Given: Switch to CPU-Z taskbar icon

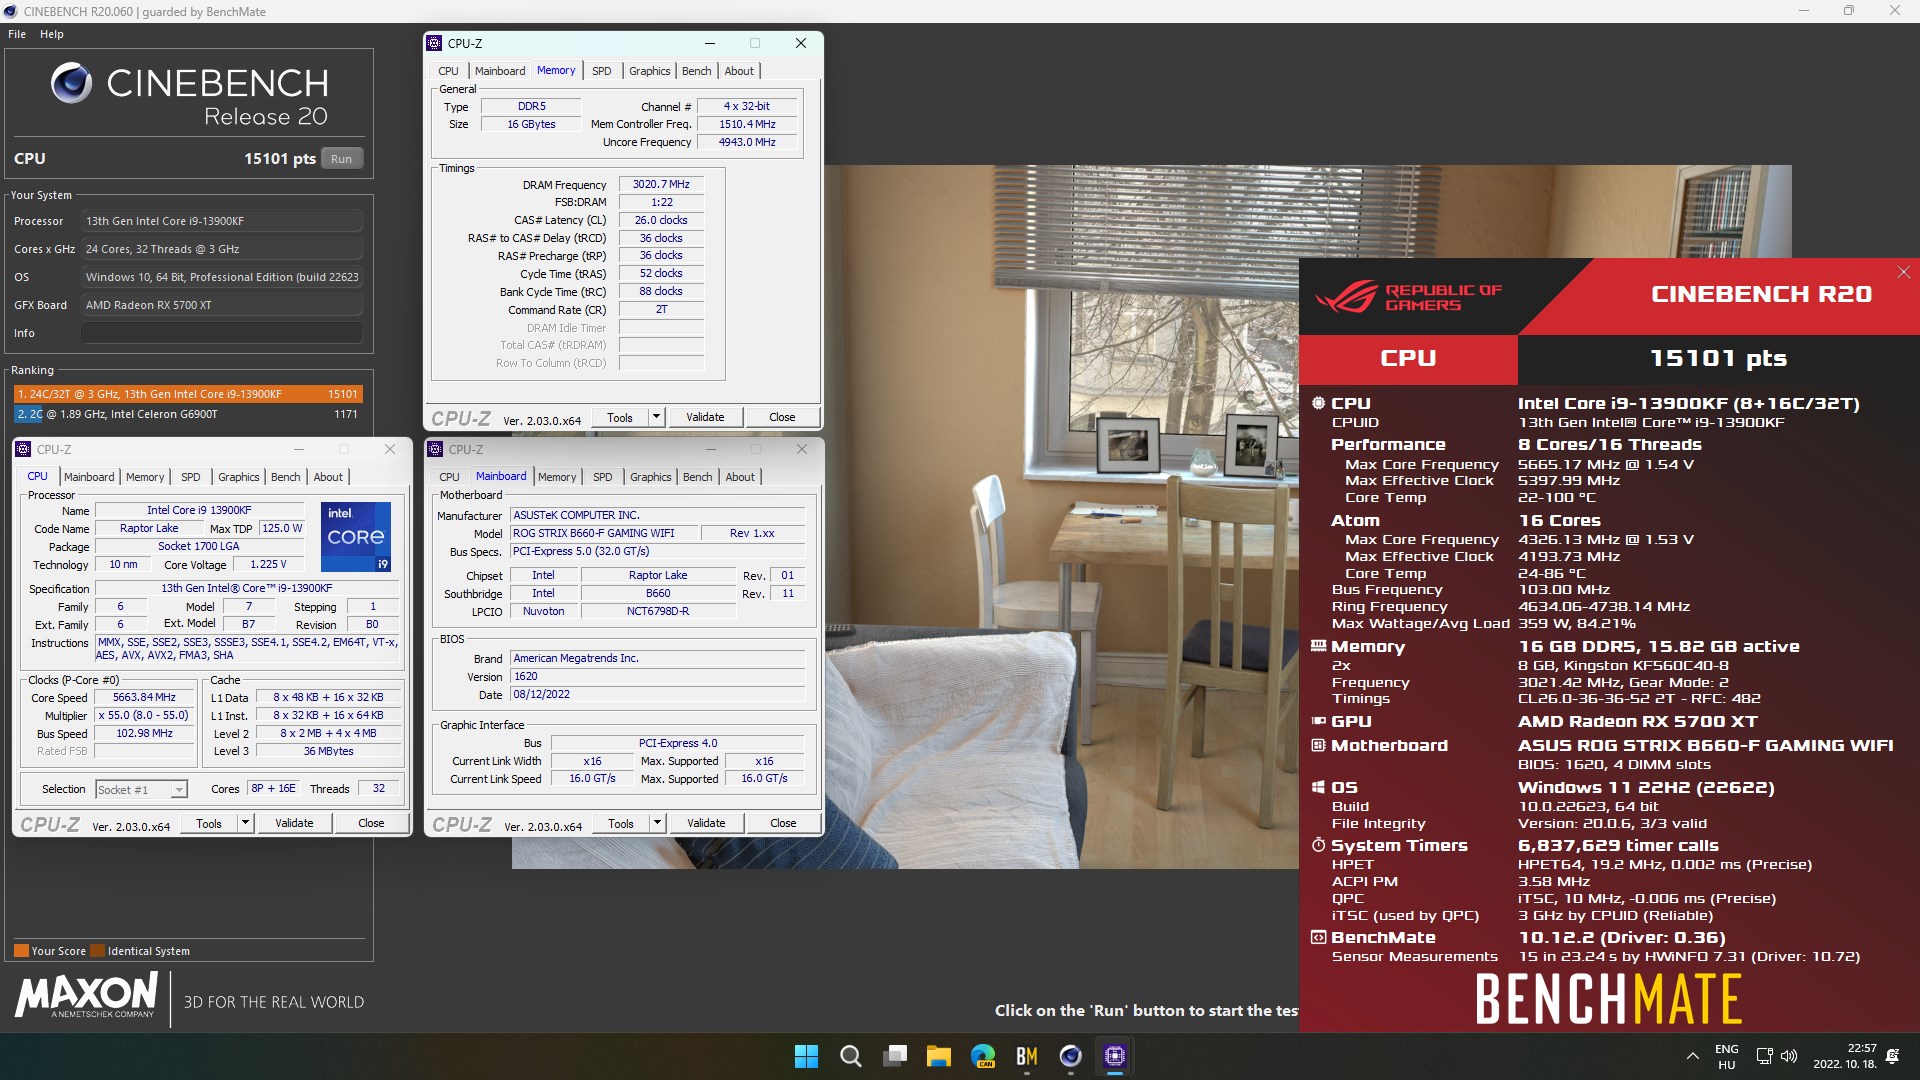Looking at the screenshot, I should tap(1115, 1056).
